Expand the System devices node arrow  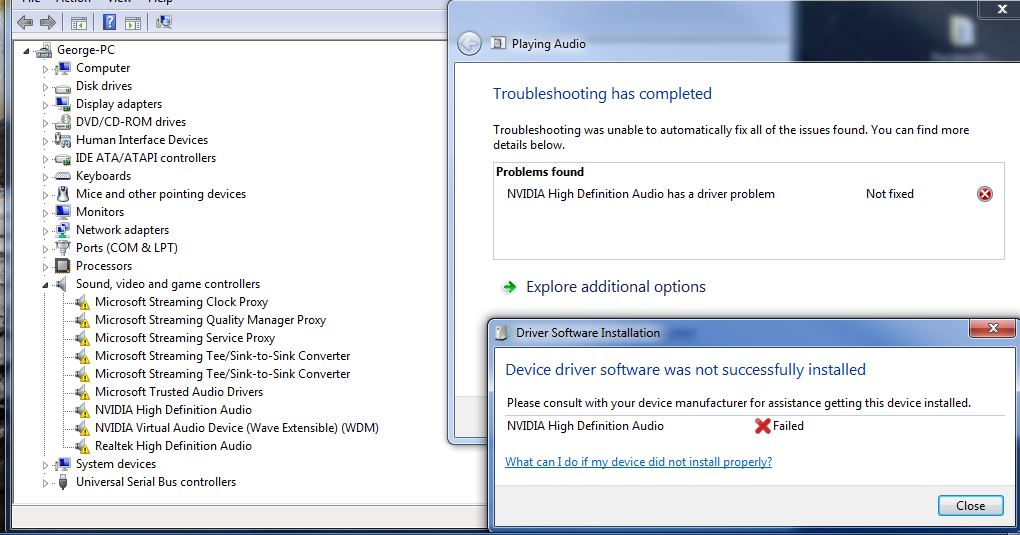click(x=46, y=465)
